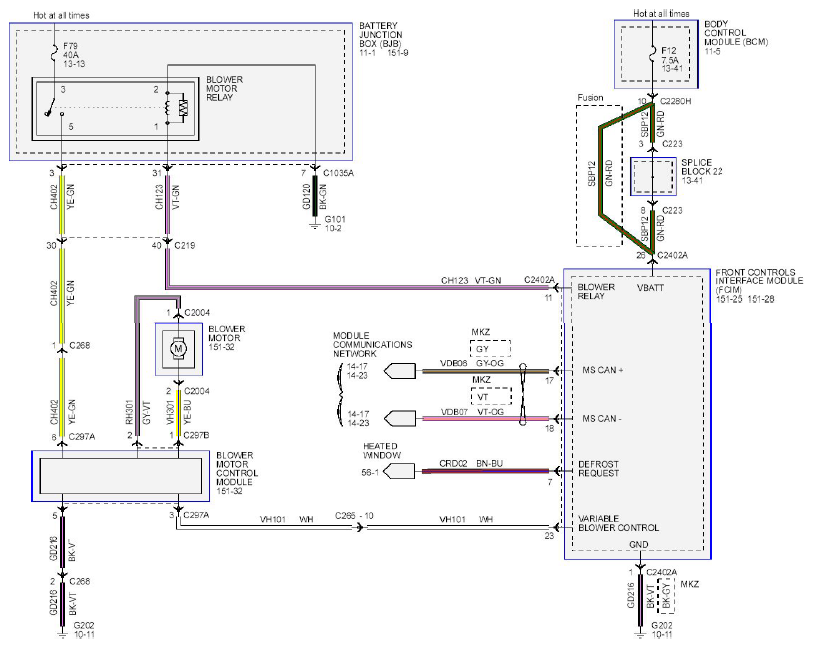Select the MKZ GY dashed option box
Image resolution: width=813 pixels, height=648 pixels.
pos(490,348)
